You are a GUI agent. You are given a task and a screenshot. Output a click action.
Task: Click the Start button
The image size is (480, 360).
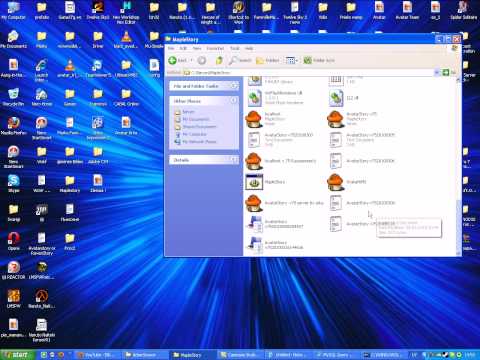[18, 355]
